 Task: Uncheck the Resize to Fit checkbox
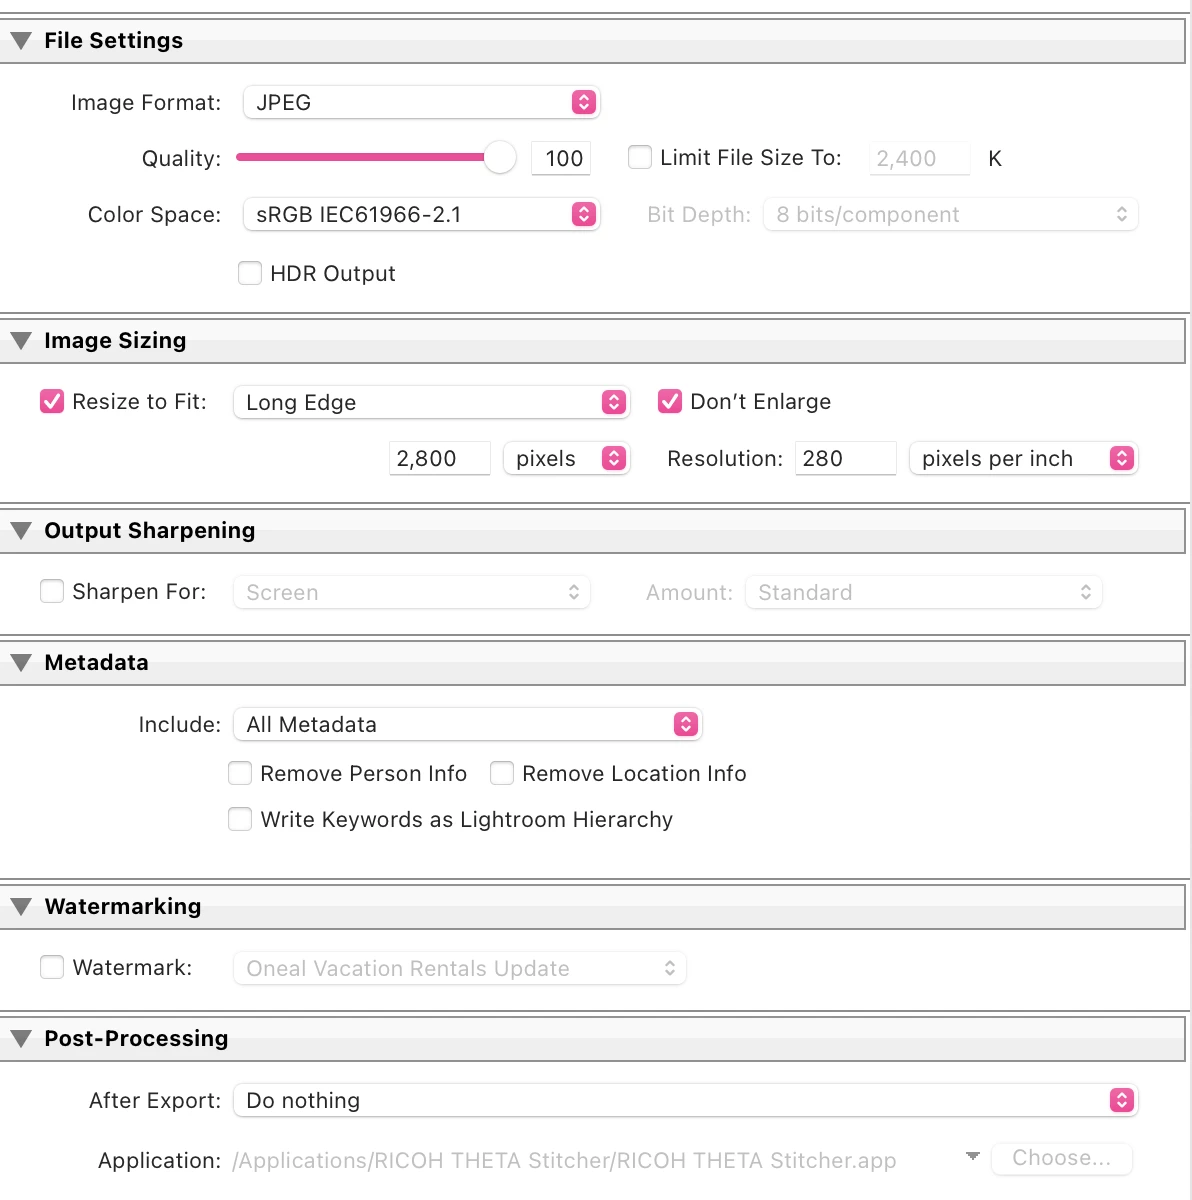pyautogui.click(x=52, y=401)
